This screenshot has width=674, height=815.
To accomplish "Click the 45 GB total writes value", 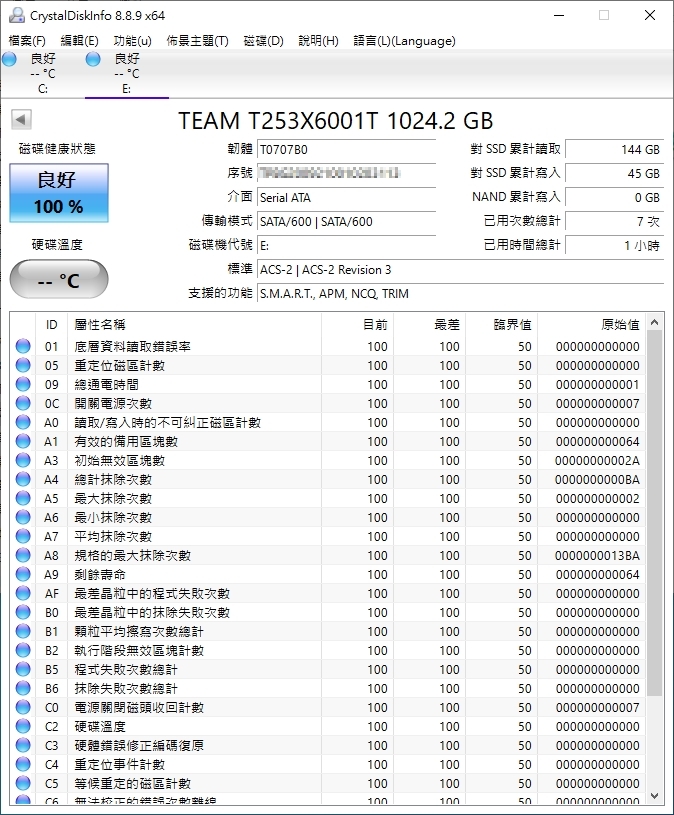I will pos(615,174).
